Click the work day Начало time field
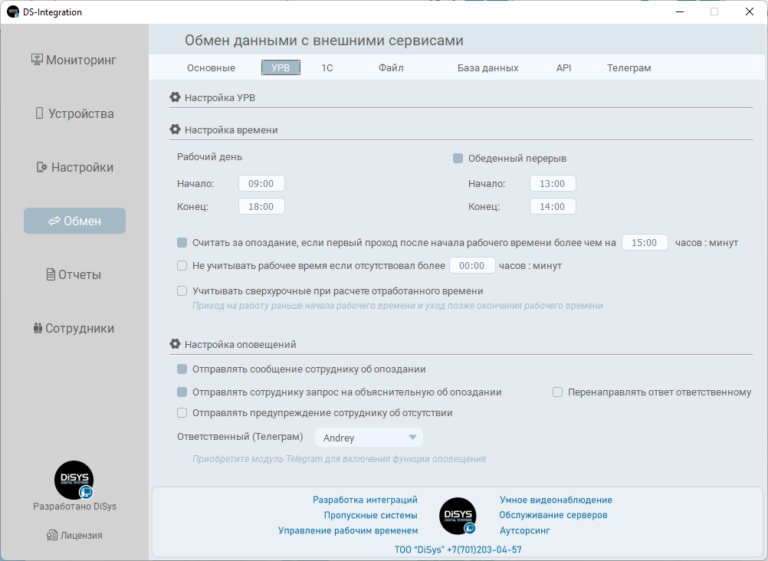This screenshot has width=768, height=561. pyautogui.click(x=261, y=184)
